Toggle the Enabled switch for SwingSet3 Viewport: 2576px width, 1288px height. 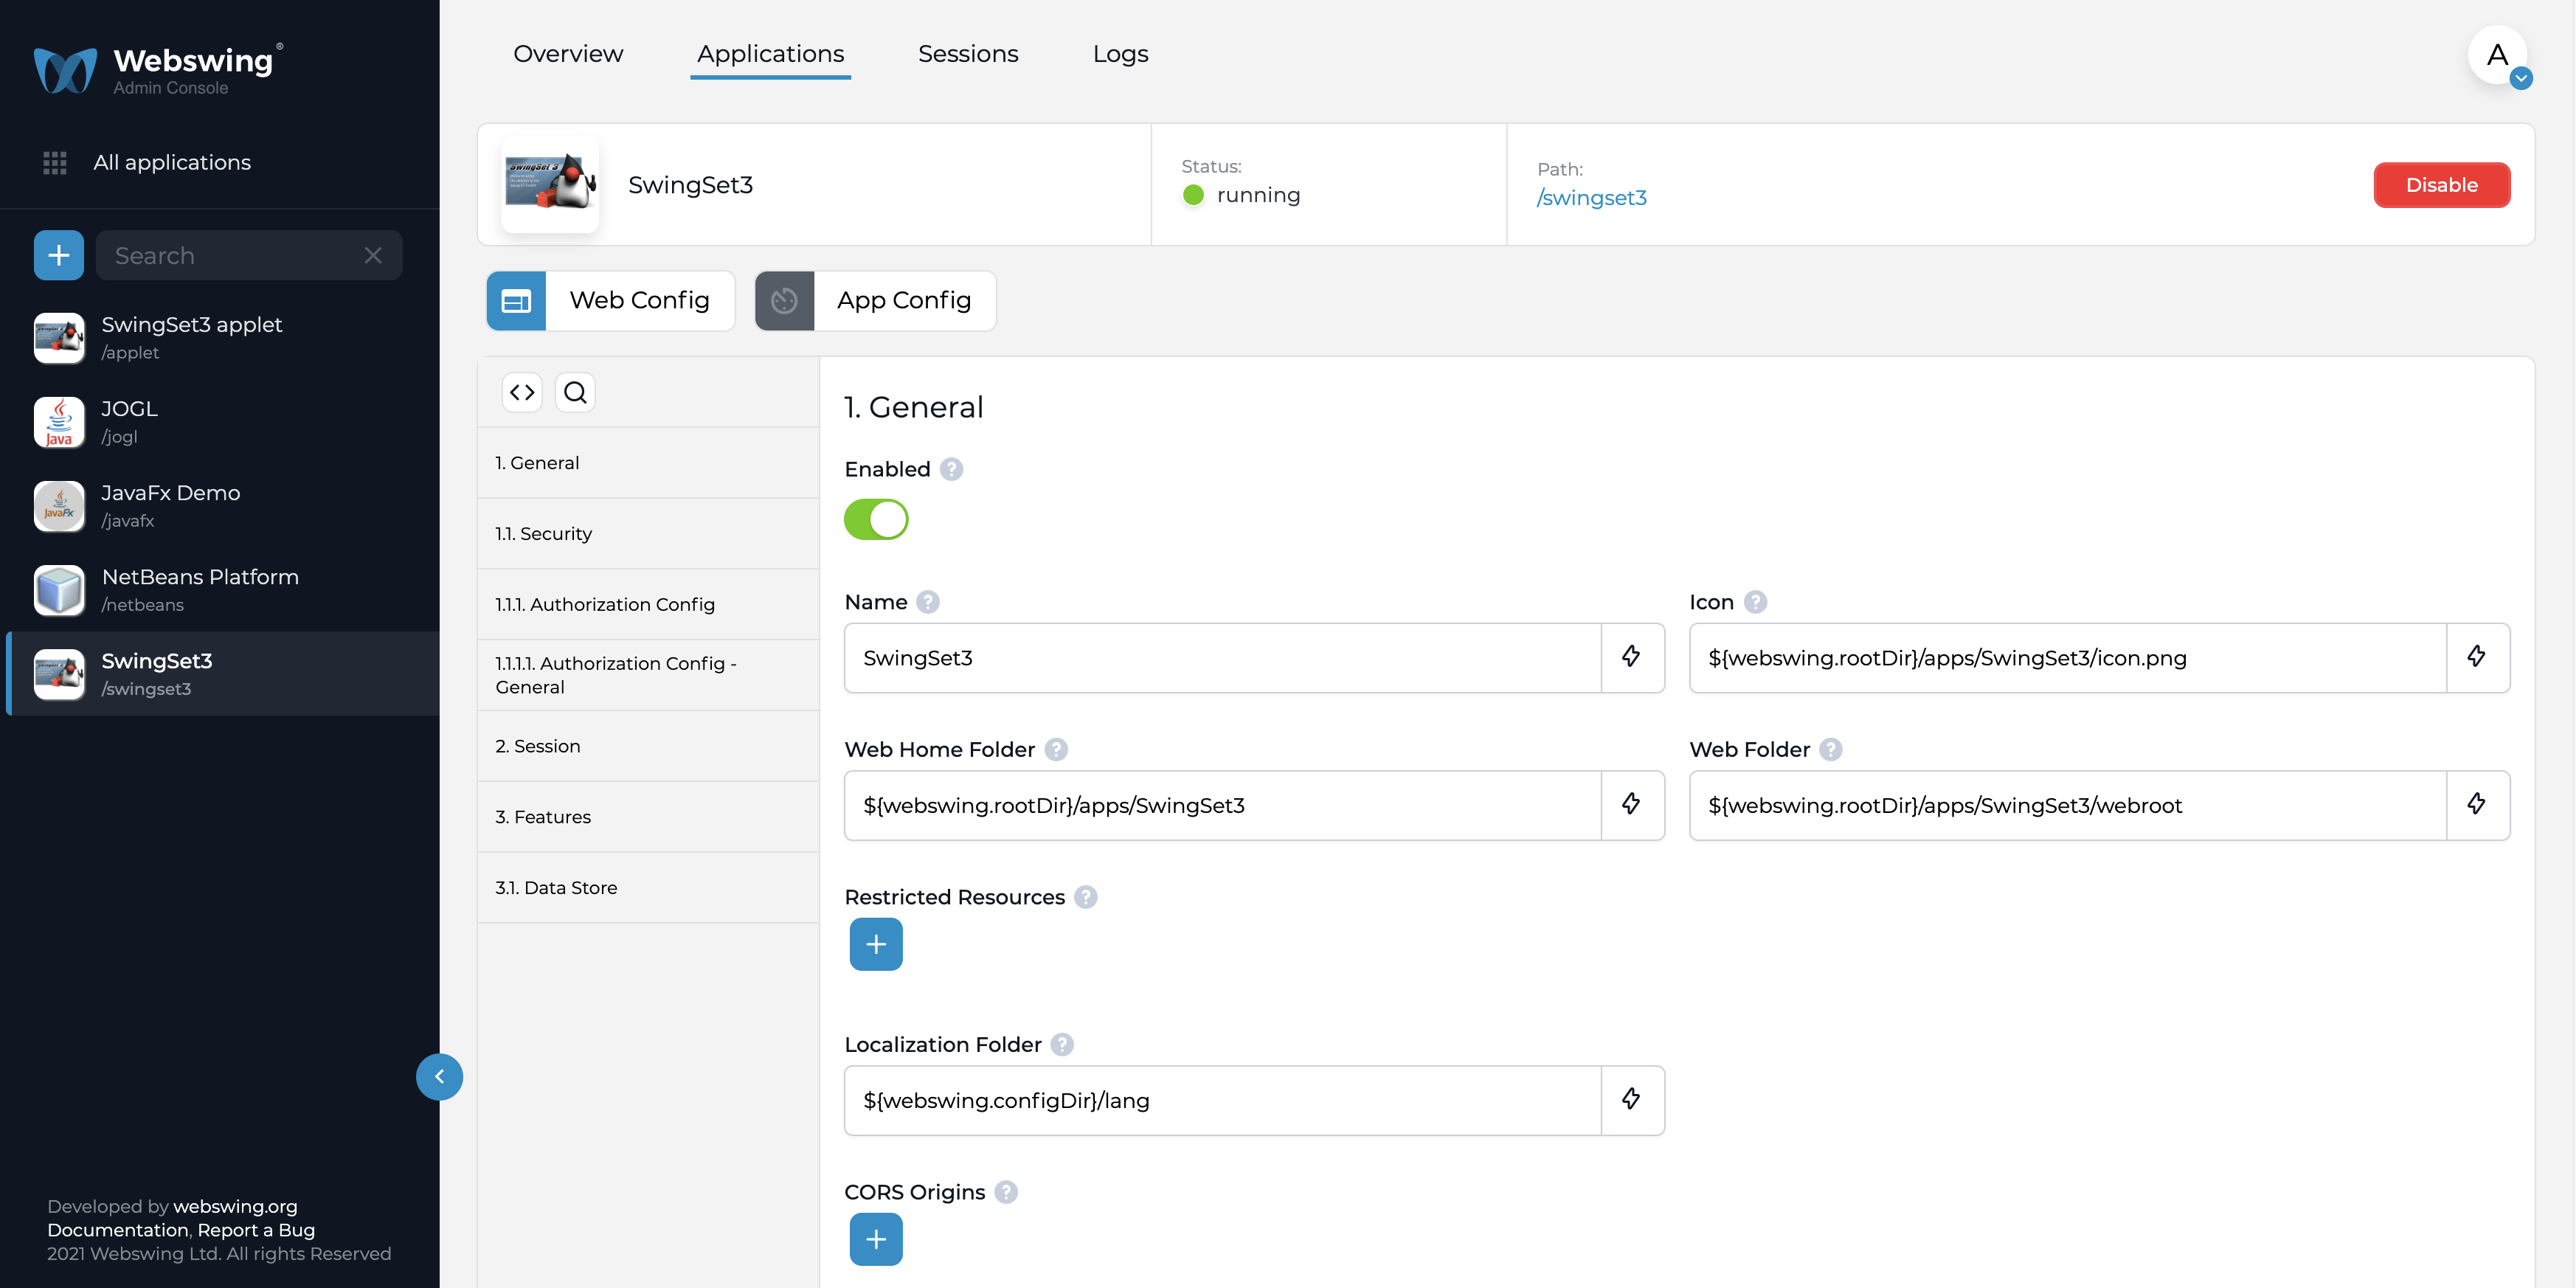click(x=877, y=519)
